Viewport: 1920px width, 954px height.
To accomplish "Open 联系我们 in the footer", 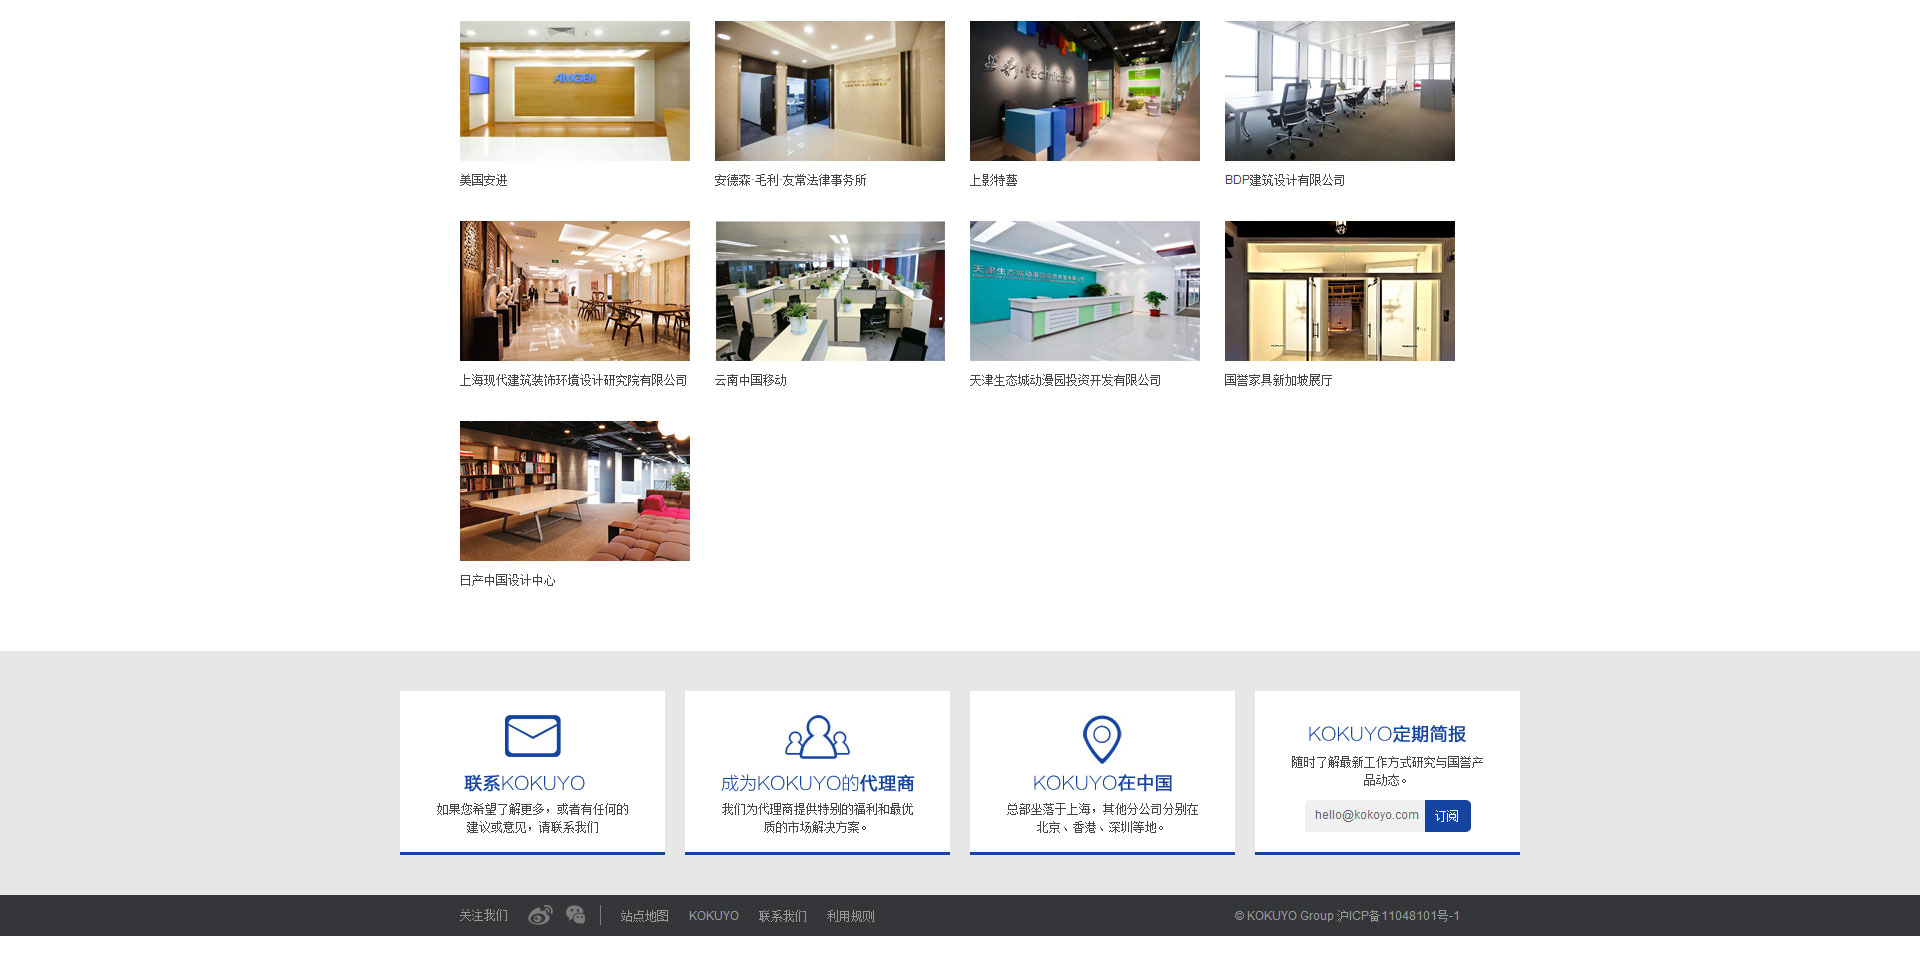I will pos(783,916).
